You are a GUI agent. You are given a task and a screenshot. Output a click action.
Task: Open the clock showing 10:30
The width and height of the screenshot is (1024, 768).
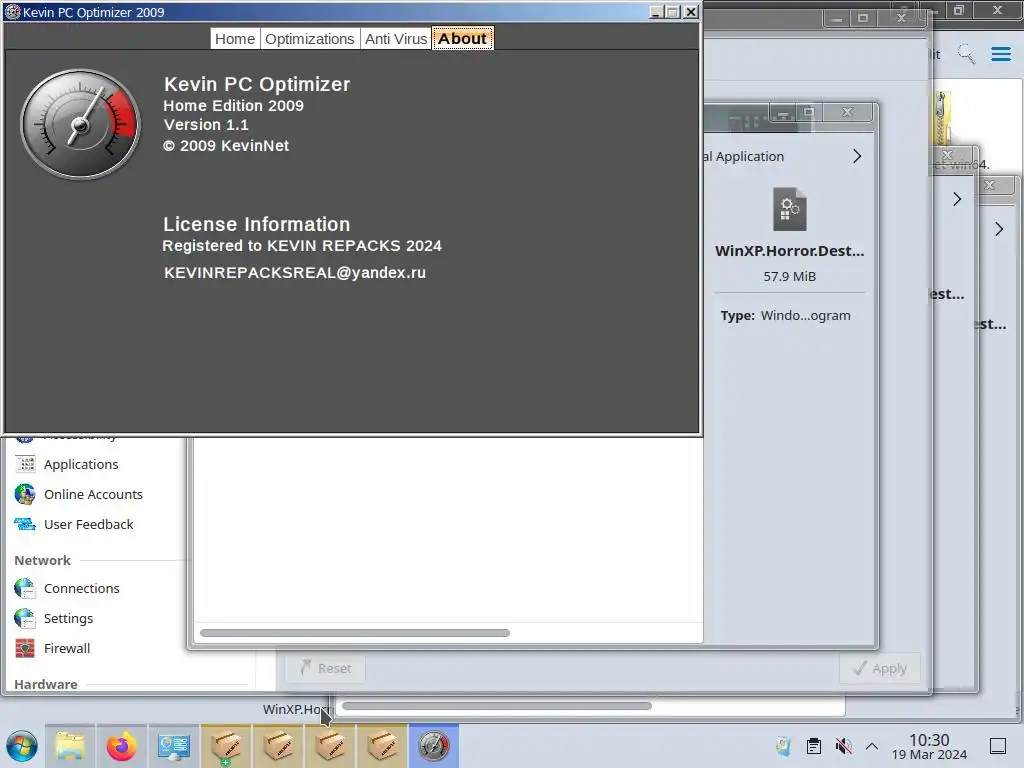pos(929,746)
